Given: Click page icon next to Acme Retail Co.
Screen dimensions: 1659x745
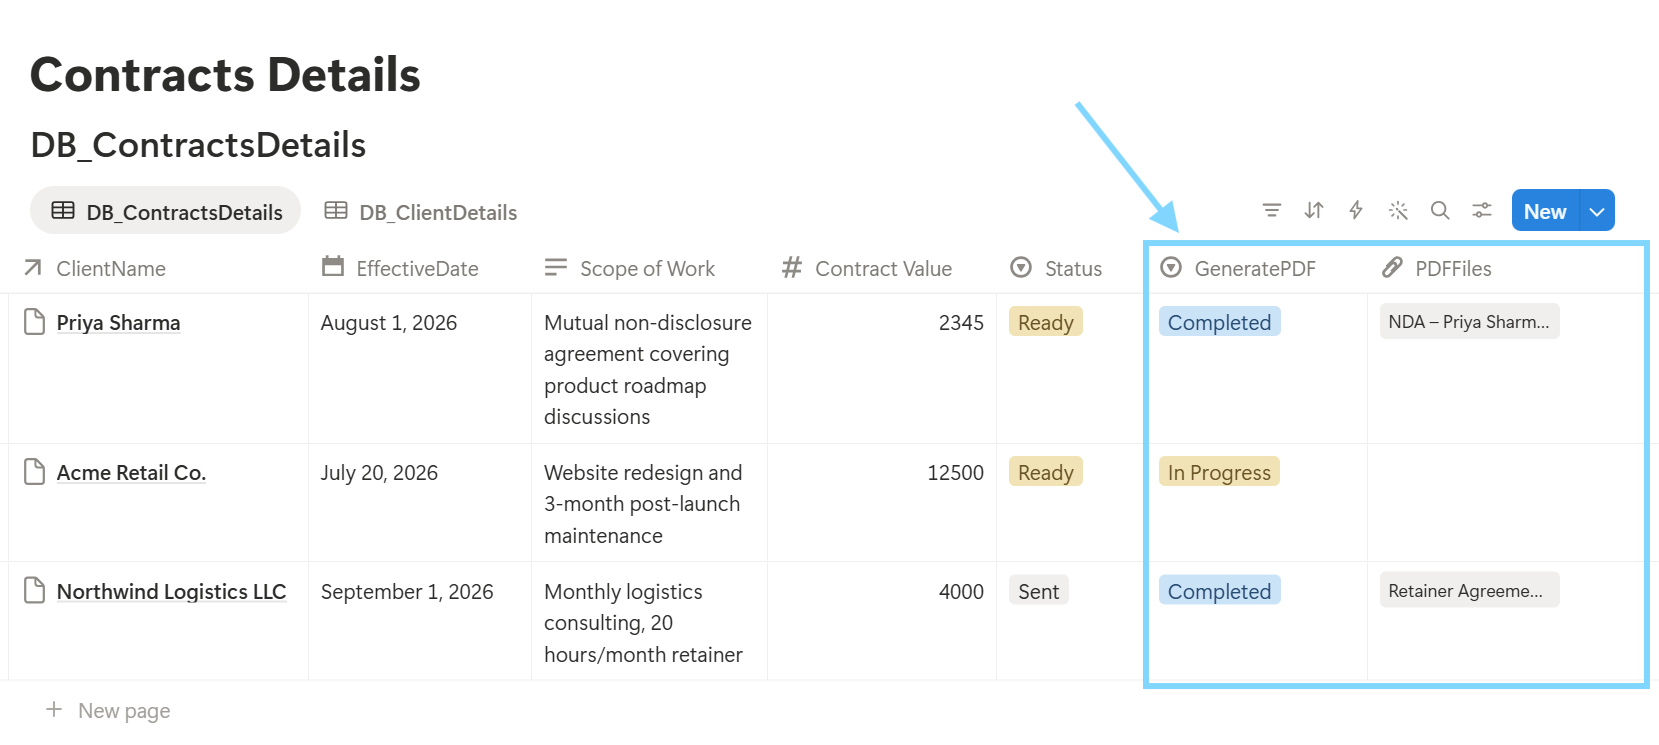Looking at the screenshot, I should click(35, 472).
